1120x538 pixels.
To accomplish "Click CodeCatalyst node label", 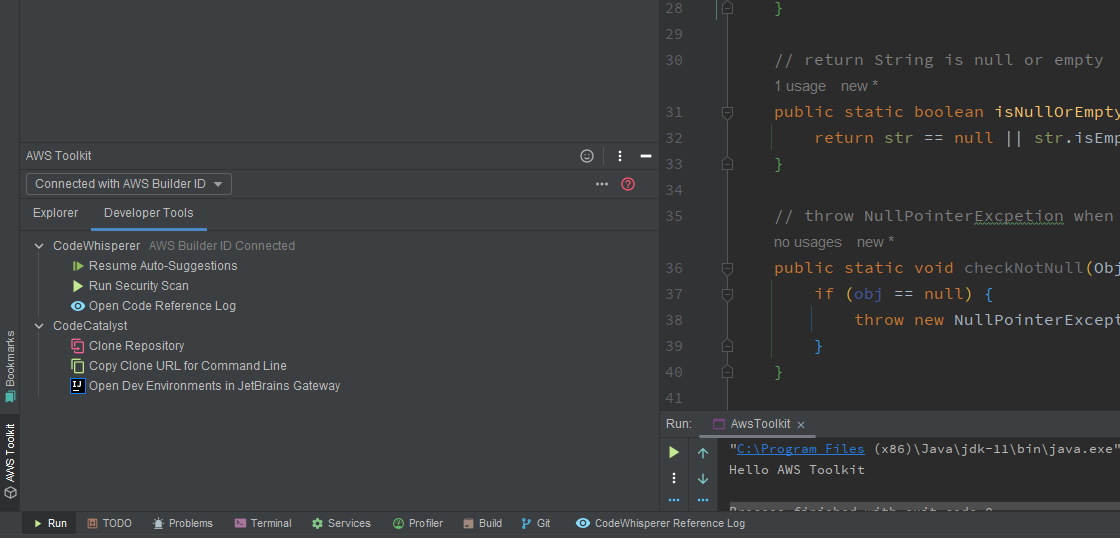I will point(90,326).
